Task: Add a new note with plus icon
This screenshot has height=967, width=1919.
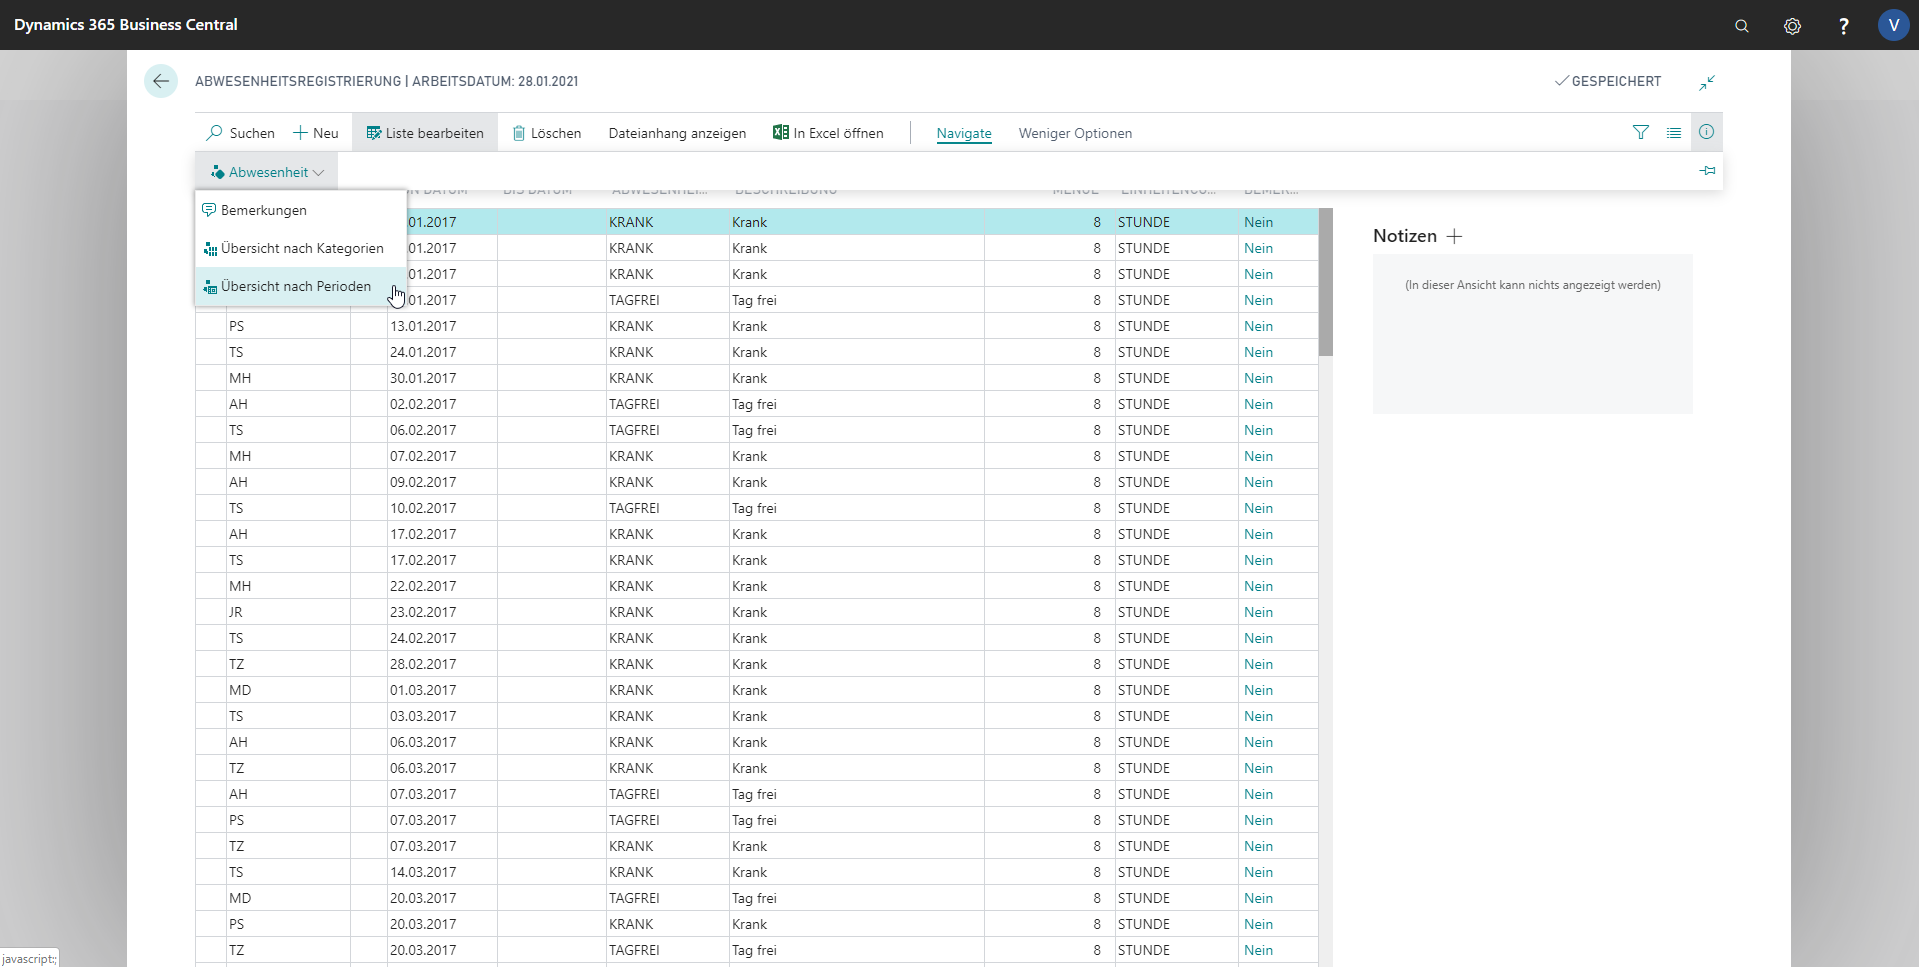Action: pos(1454,236)
